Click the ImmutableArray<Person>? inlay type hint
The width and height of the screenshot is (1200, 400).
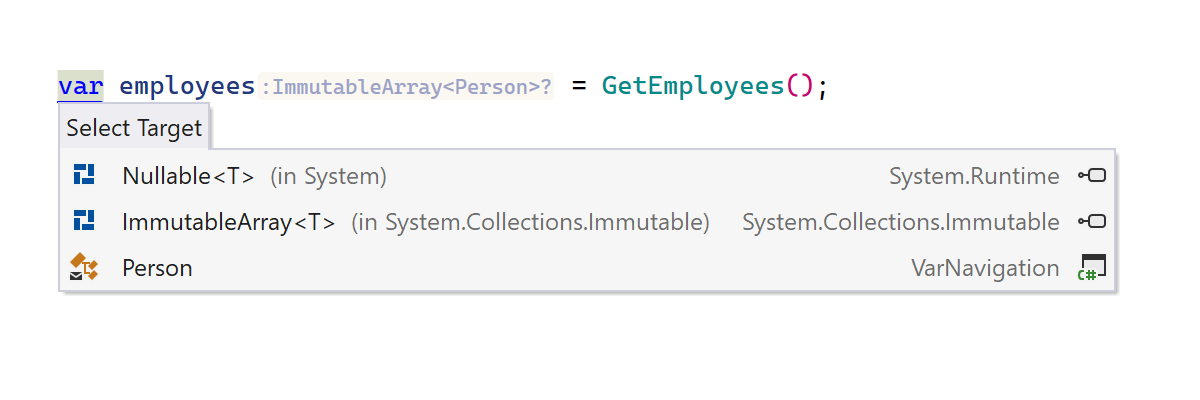[406, 87]
